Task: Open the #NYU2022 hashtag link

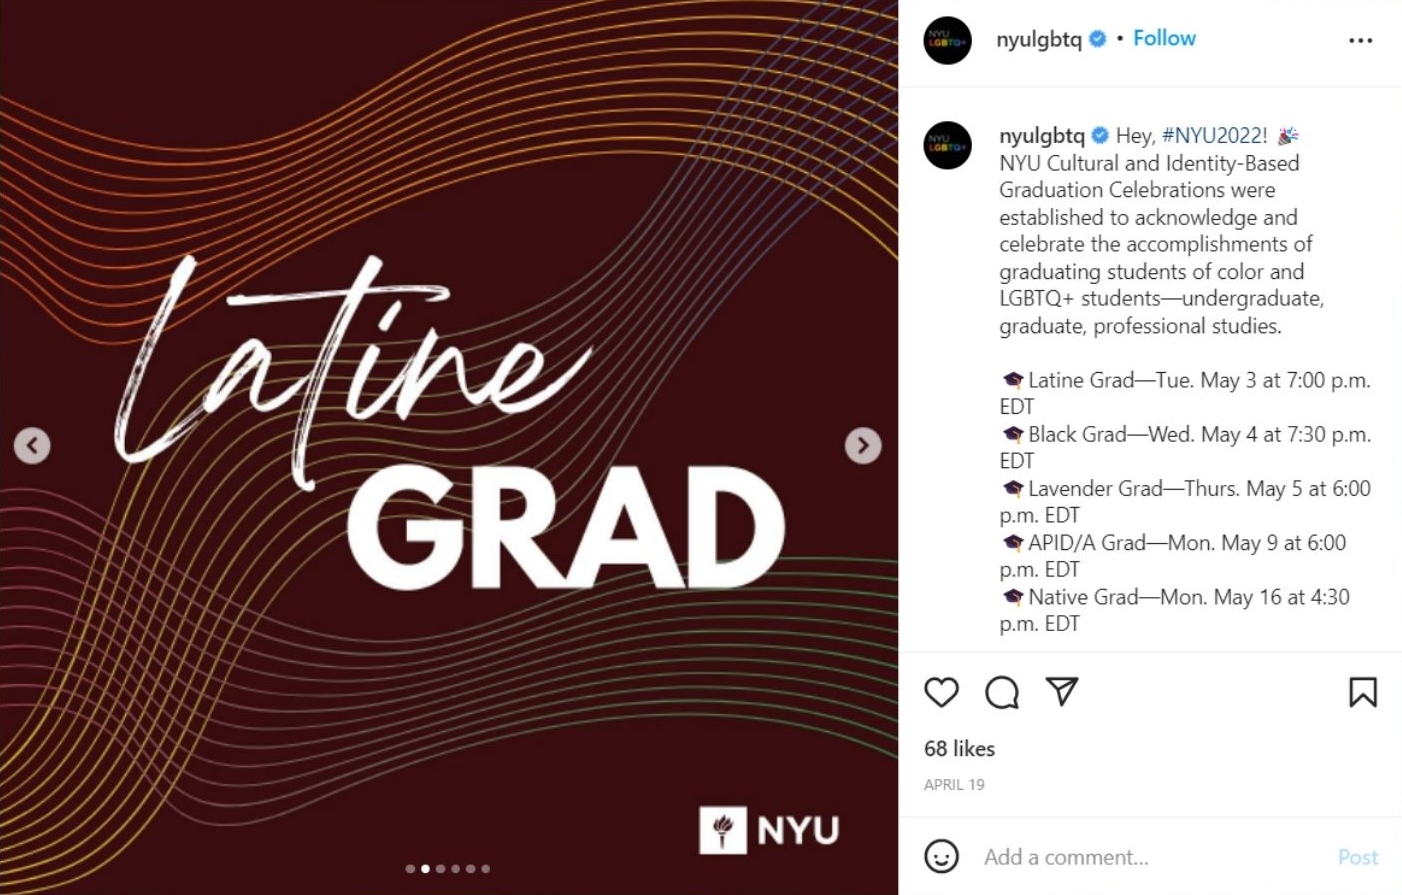Action: (1214, 135)
